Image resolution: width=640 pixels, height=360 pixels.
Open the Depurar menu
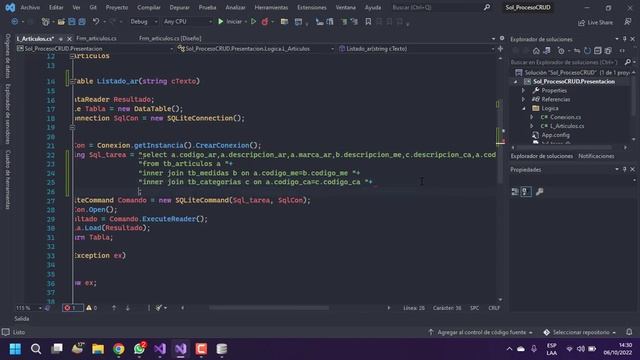pos(180,7)
